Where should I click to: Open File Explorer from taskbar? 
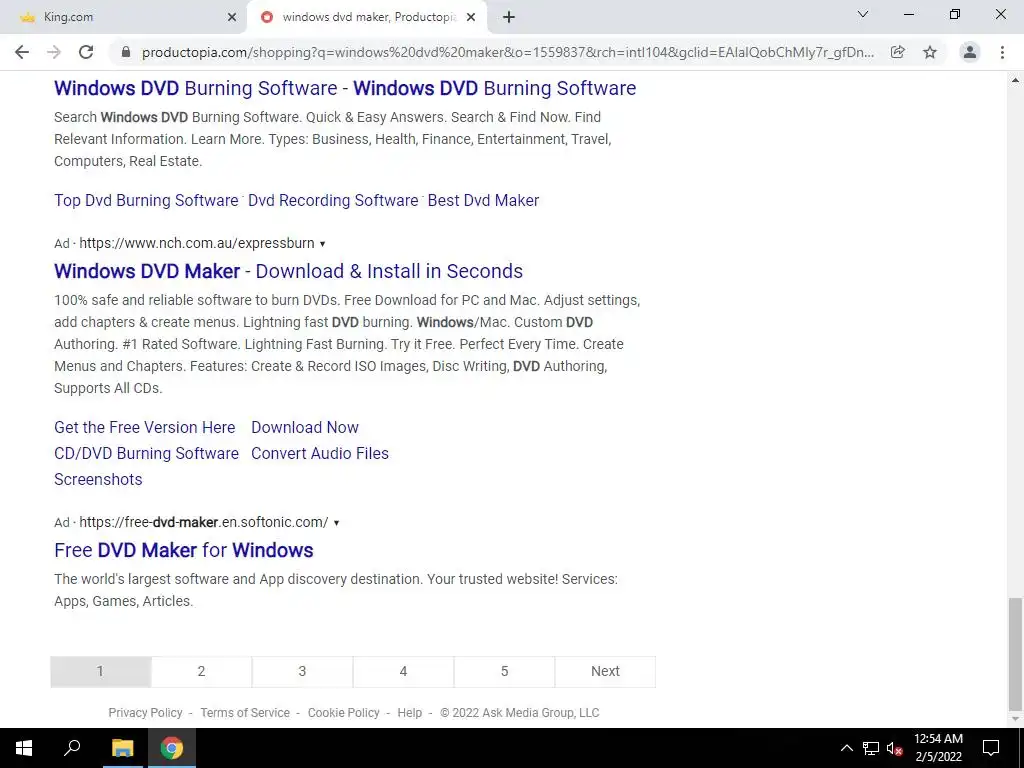point(122,748)
